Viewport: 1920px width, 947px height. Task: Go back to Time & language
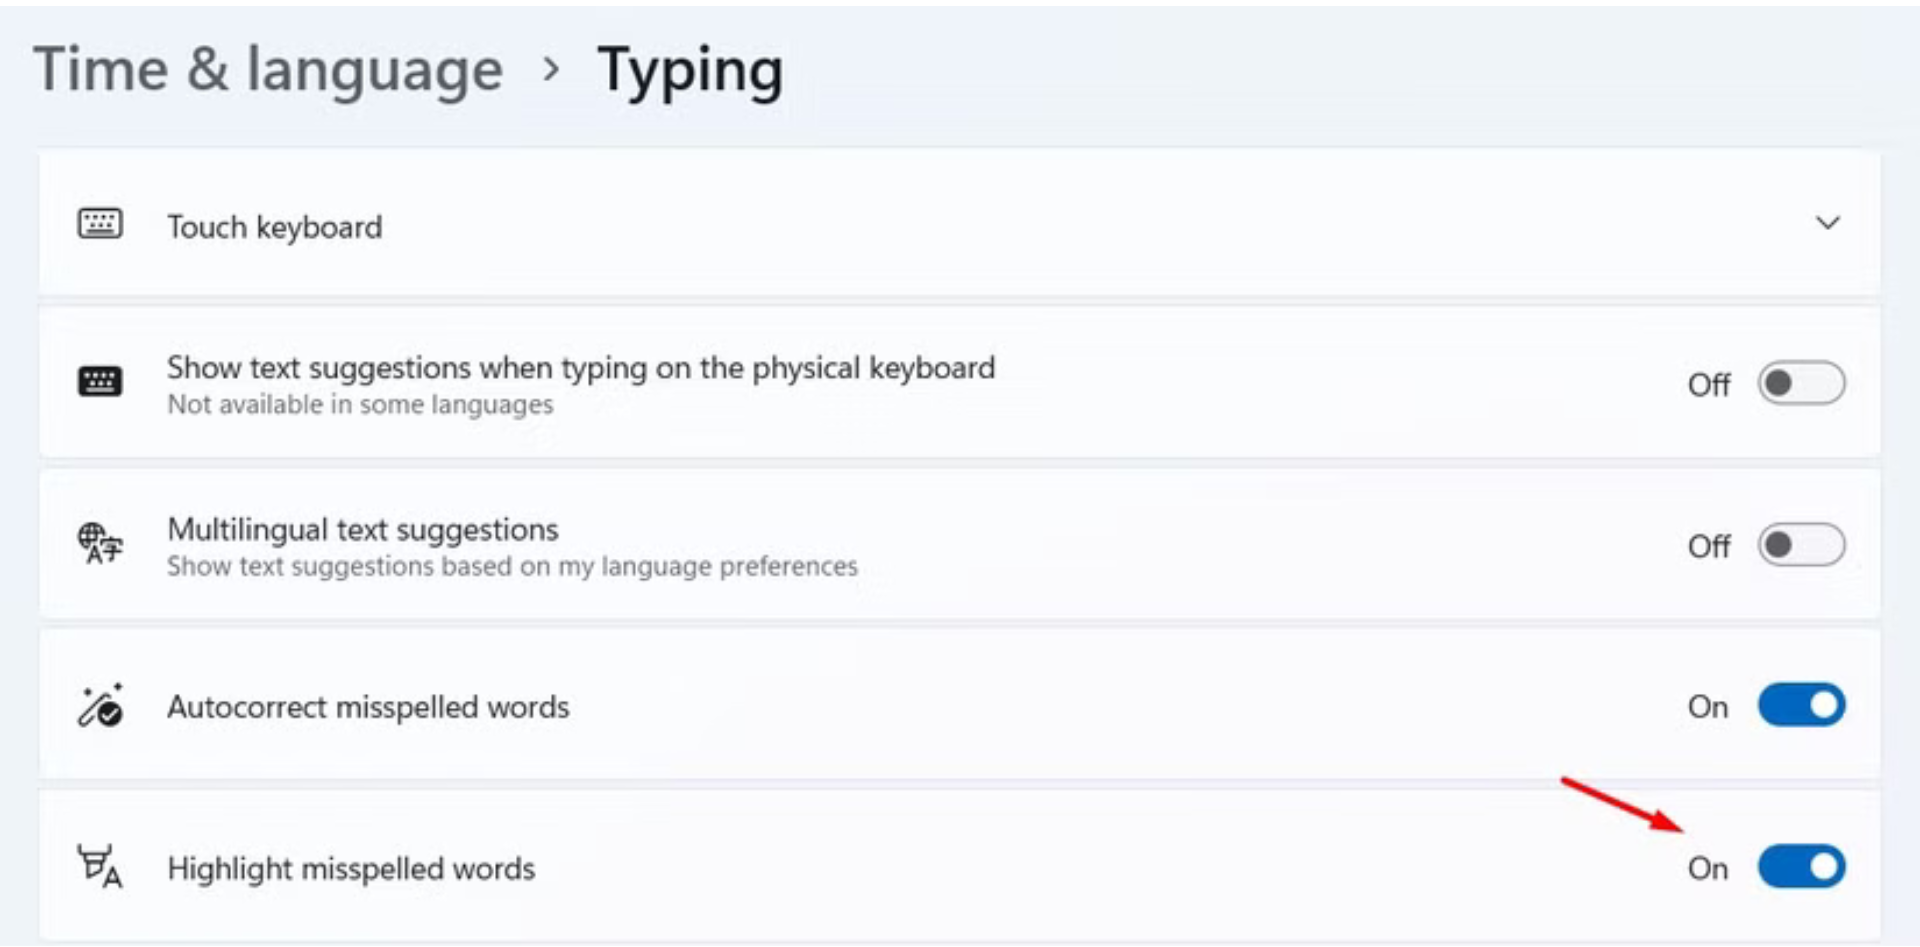point(268,70)
